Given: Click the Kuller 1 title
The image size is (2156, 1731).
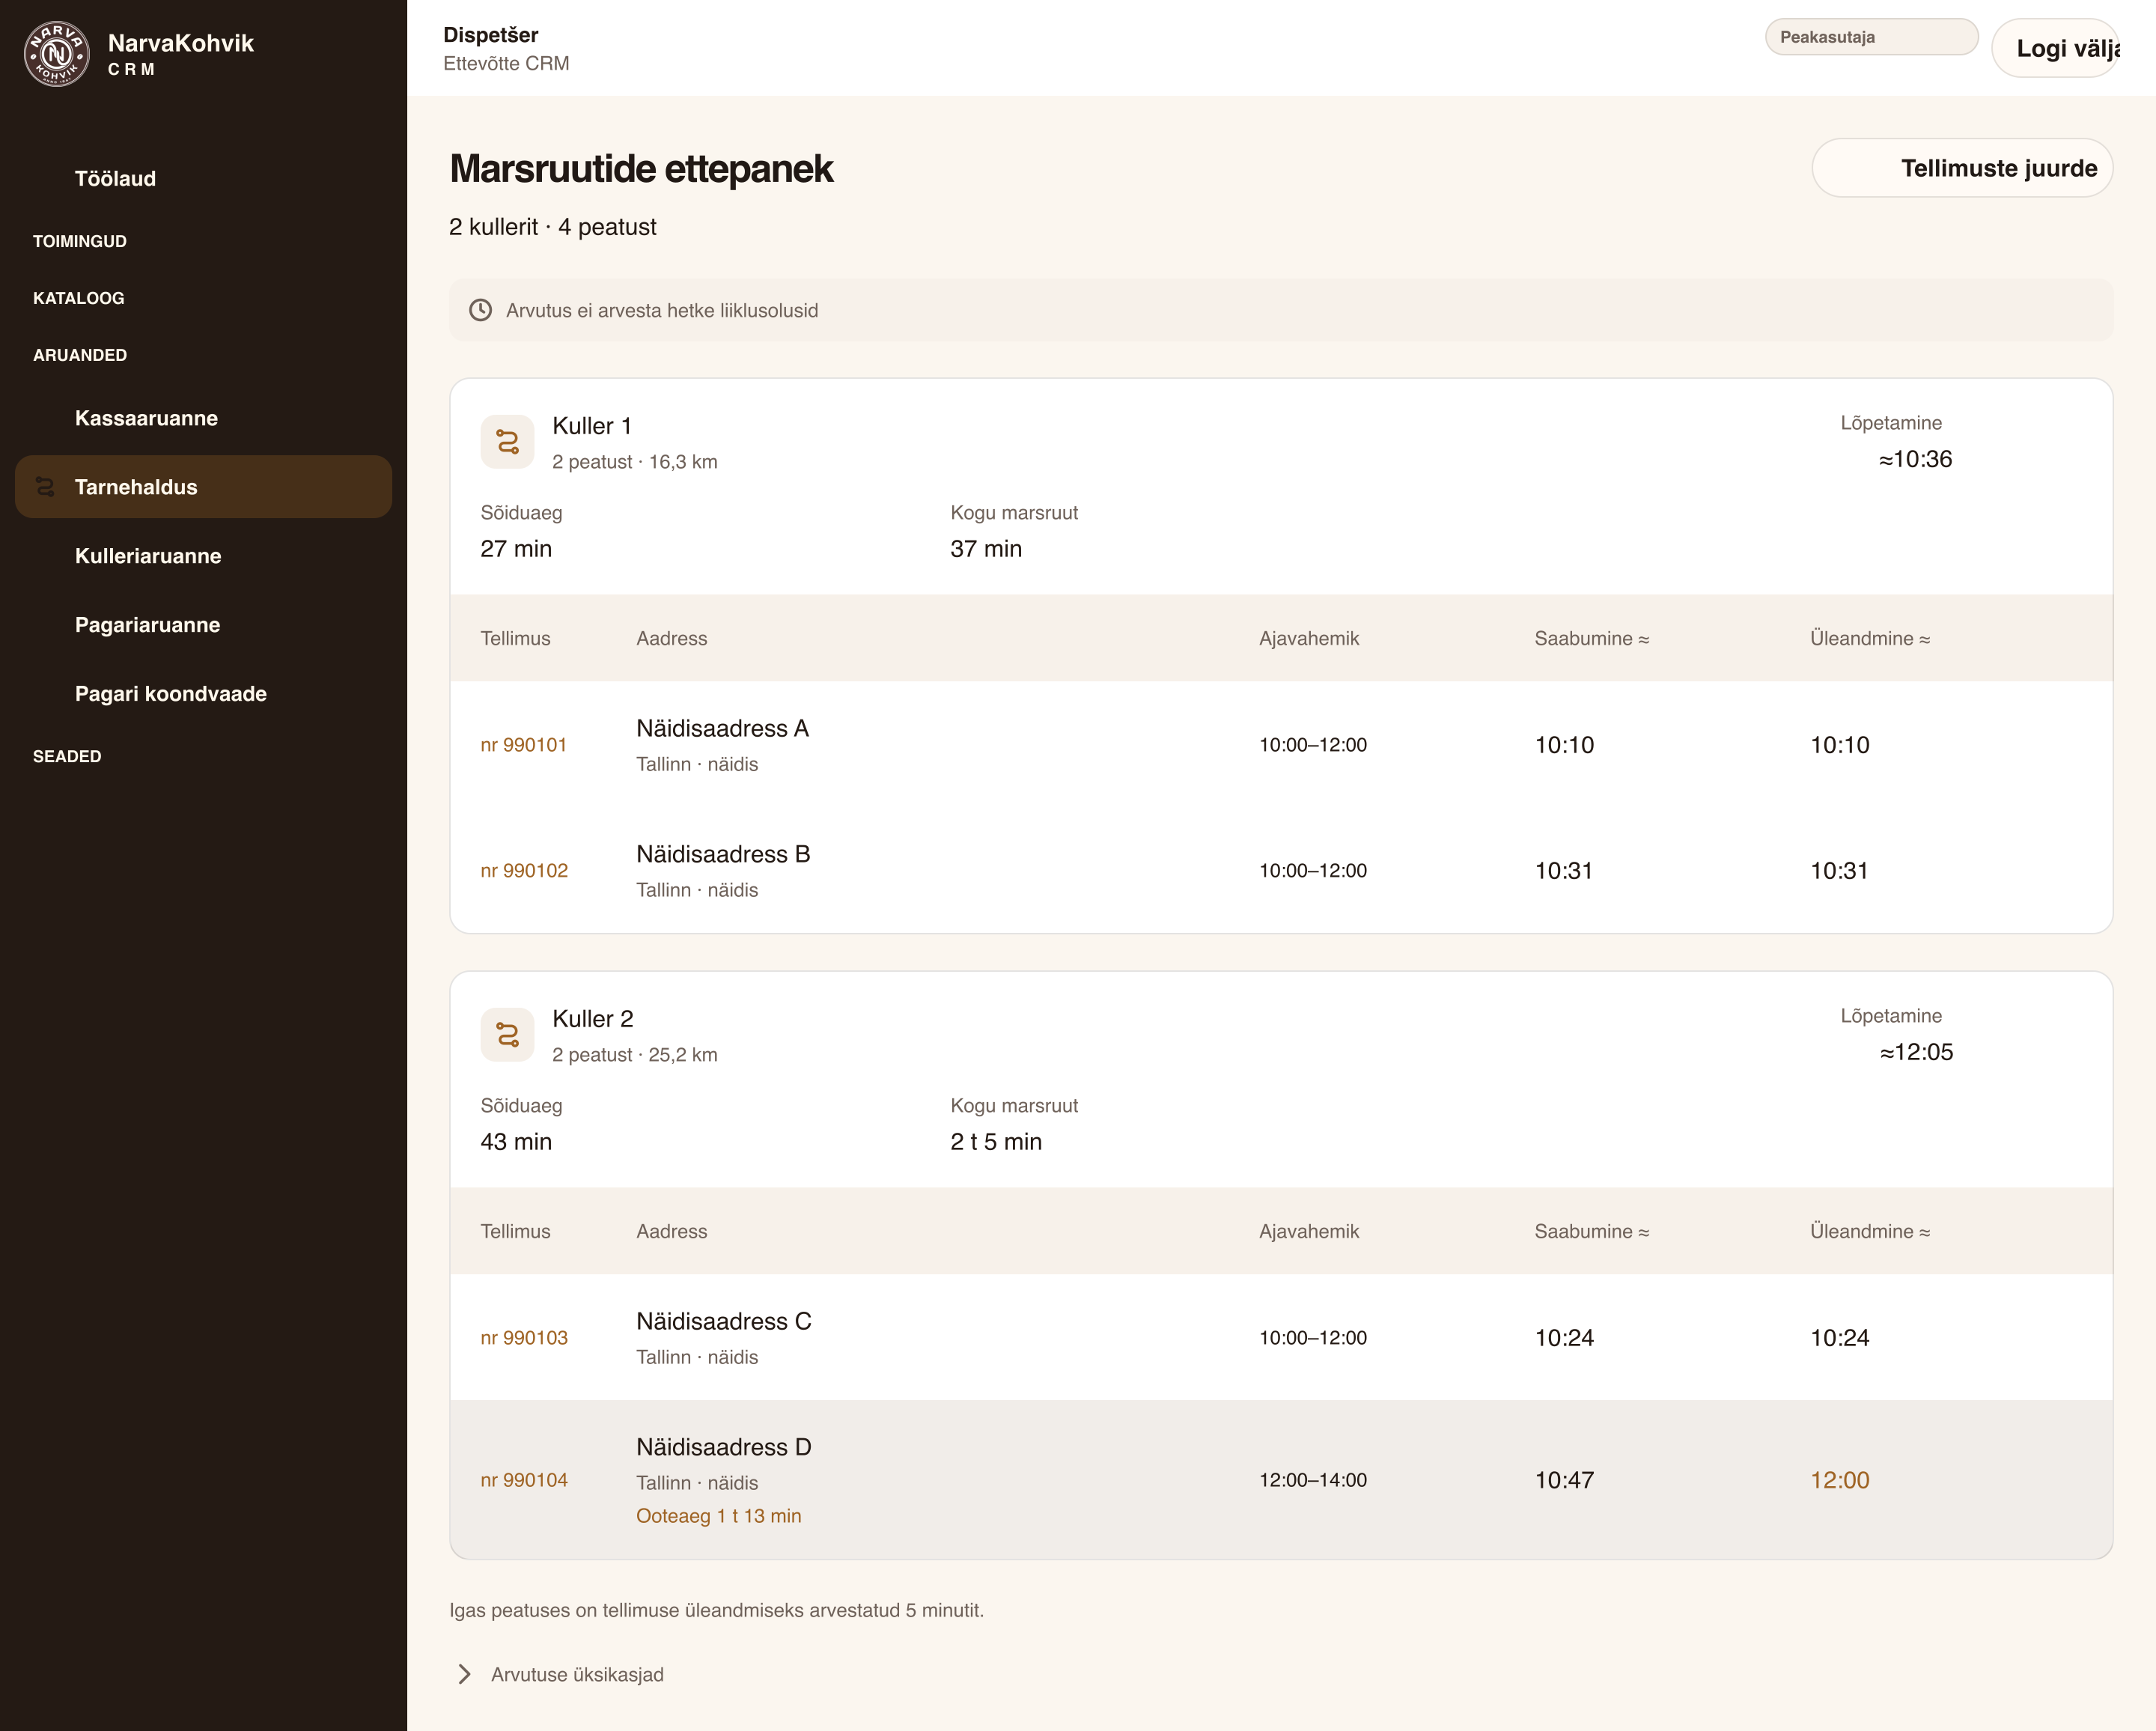Looking at the screenshot, I should (592, 426).
